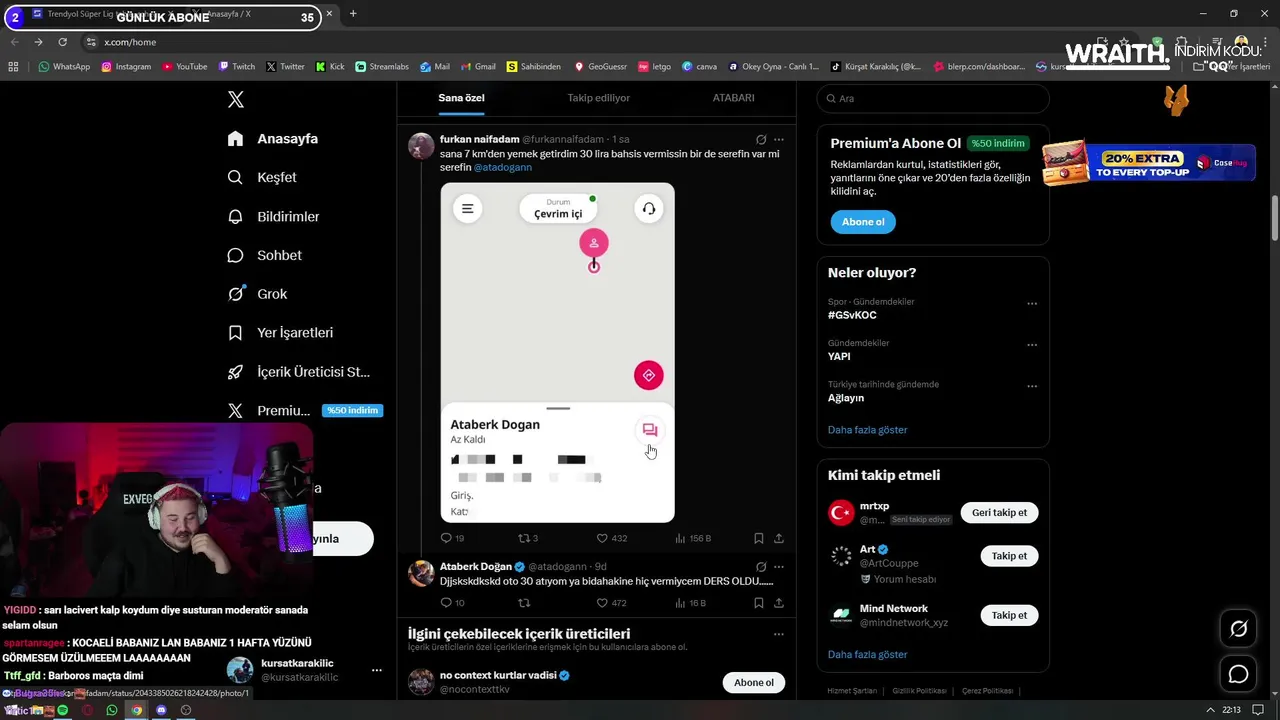
Task: Open the Kick bookmark
Action: point(330,67)
